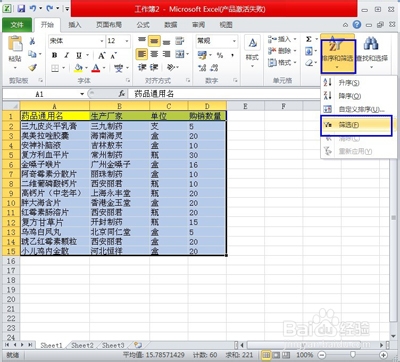This screenshot has height=362, width=400.
Task: Switch to the Formulas ribbon tab
Action: (143, 25)
